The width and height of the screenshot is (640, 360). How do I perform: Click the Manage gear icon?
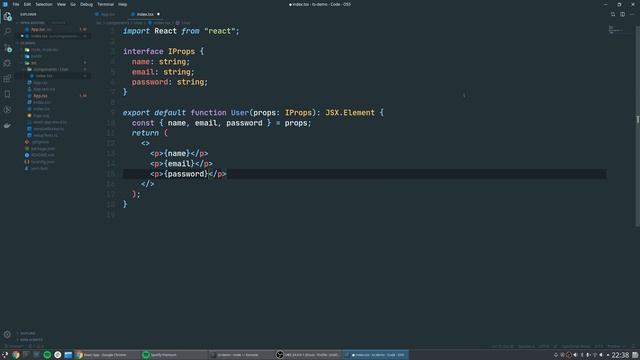(x=7, y=334)
